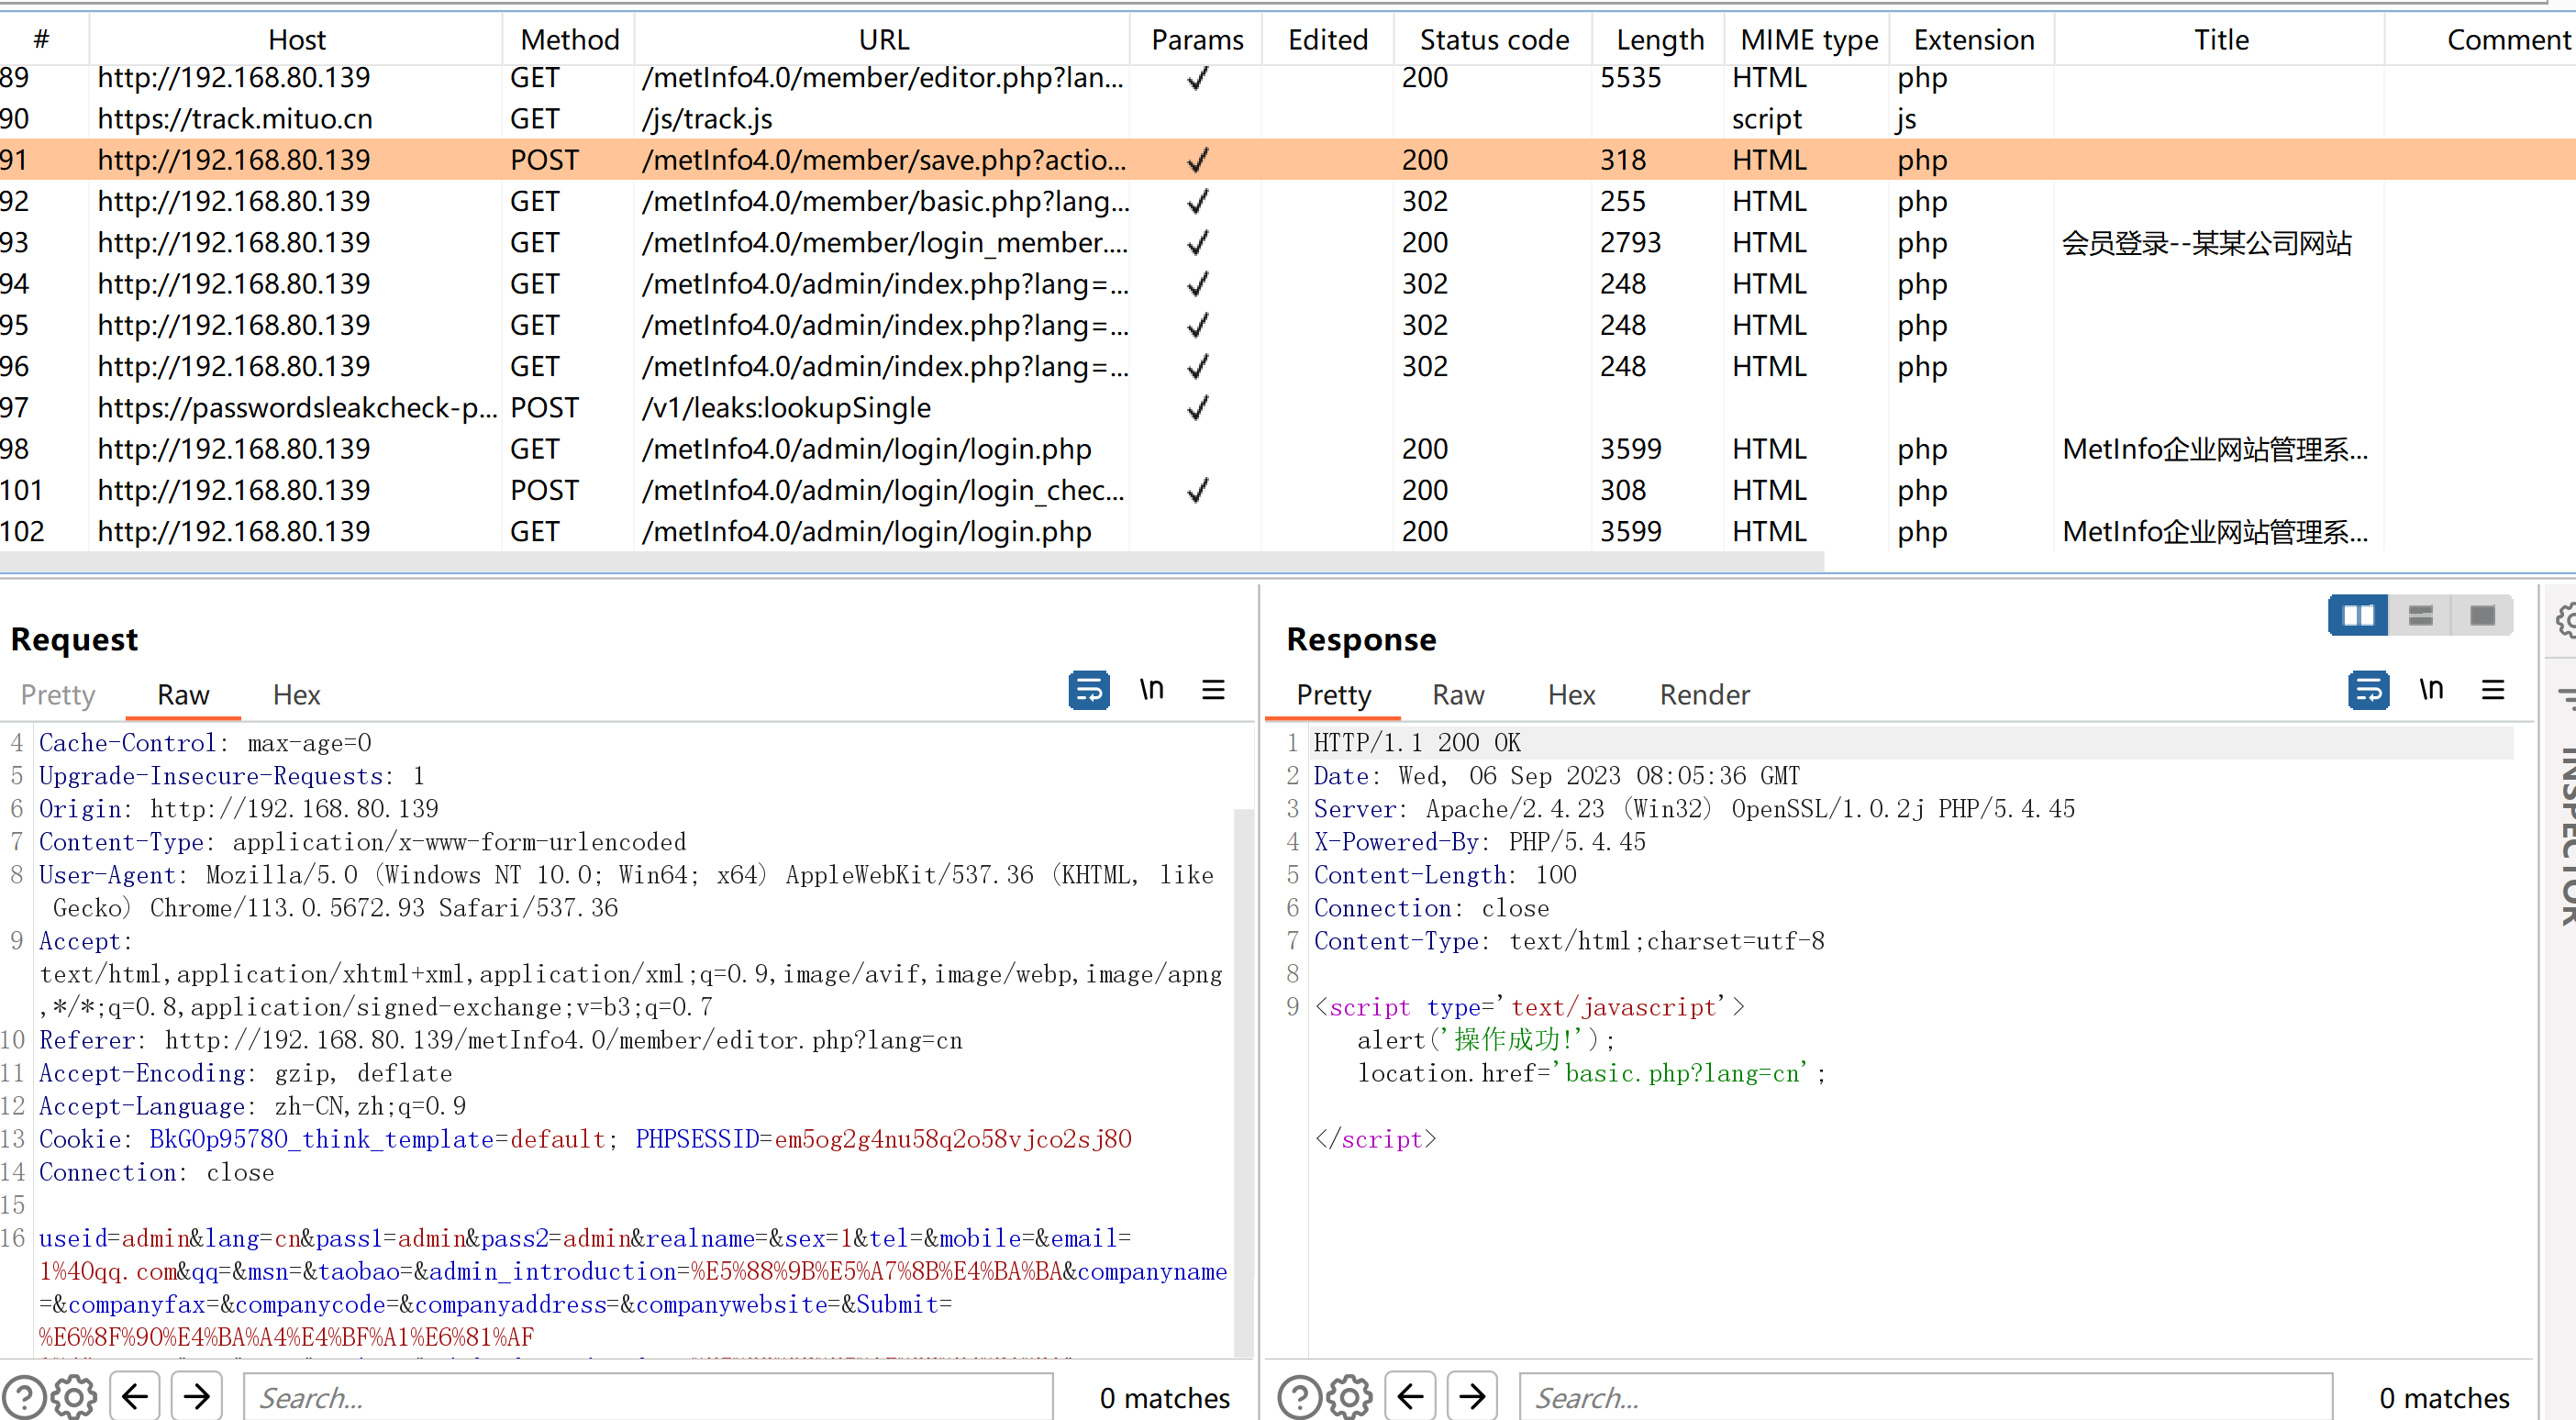Select history row 101 login_check POST request
Screen dimensions: 2576x1420
click(1288, 490)
